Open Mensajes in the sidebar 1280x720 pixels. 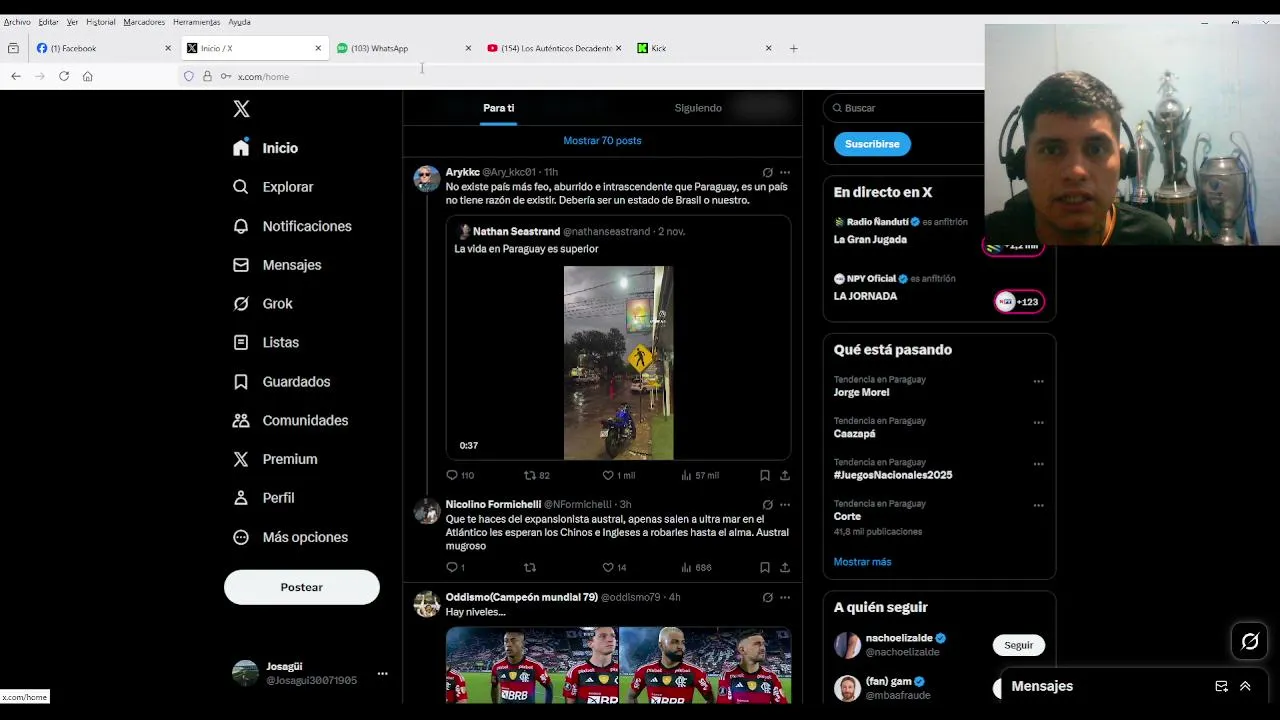tap(276, 265)
